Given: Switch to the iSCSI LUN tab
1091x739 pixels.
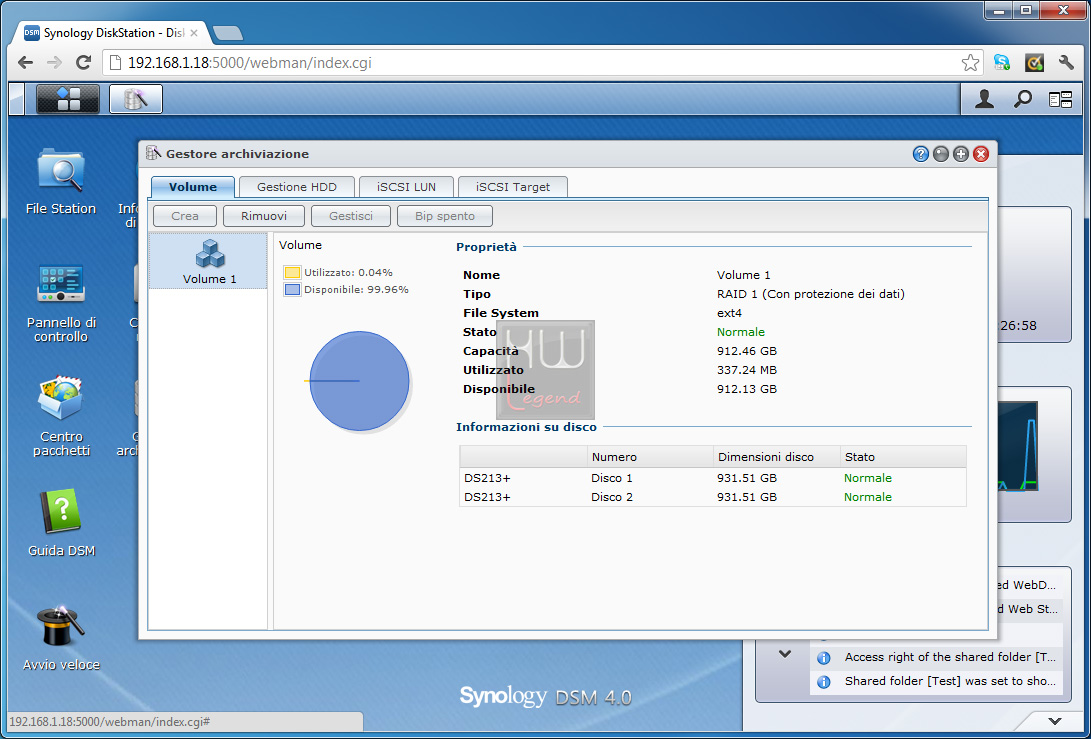Looking at the screenshot, I should click(406, 186).
